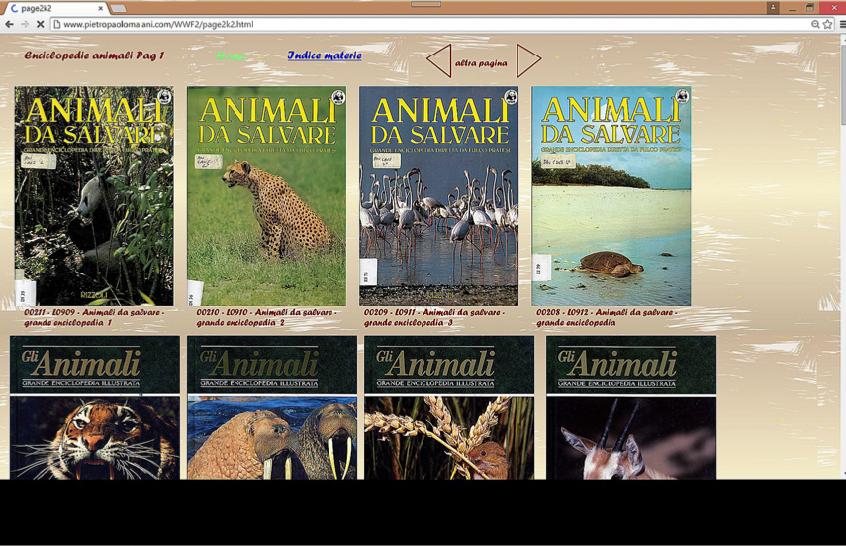Go back with the browser back arrow

click(9, 24)
